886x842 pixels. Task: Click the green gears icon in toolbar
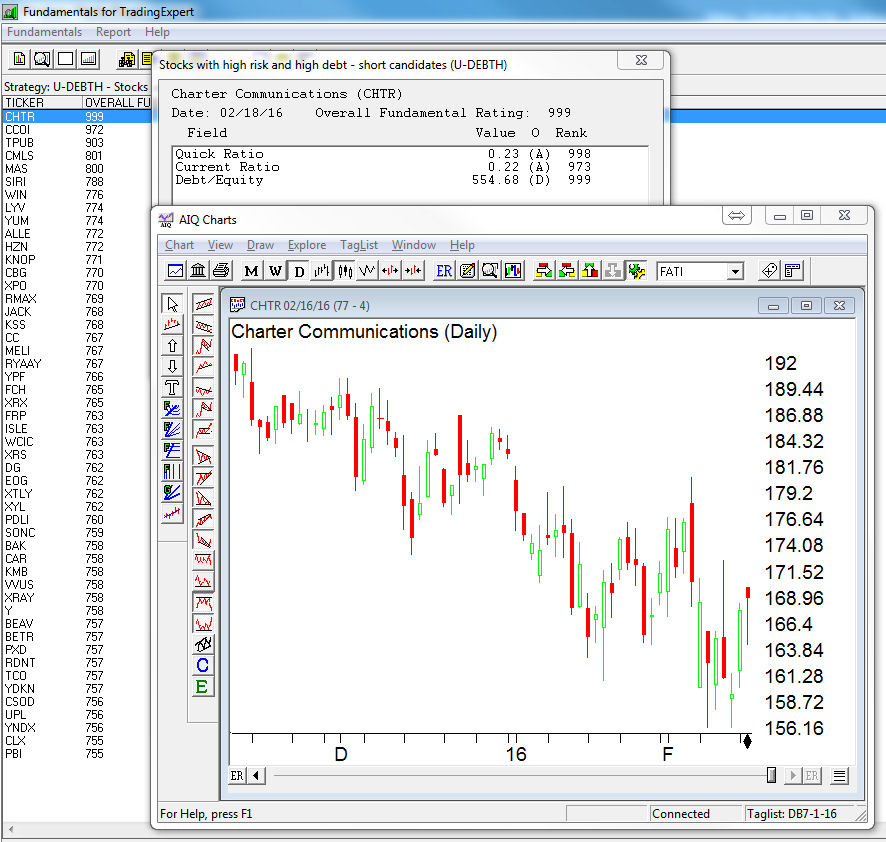(x=636, y=271)
